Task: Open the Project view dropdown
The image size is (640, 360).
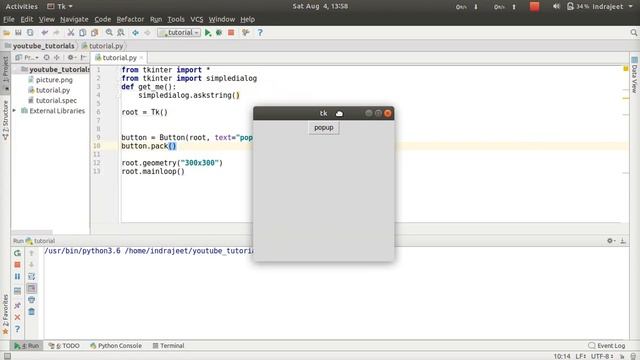Action: point(27,58)
